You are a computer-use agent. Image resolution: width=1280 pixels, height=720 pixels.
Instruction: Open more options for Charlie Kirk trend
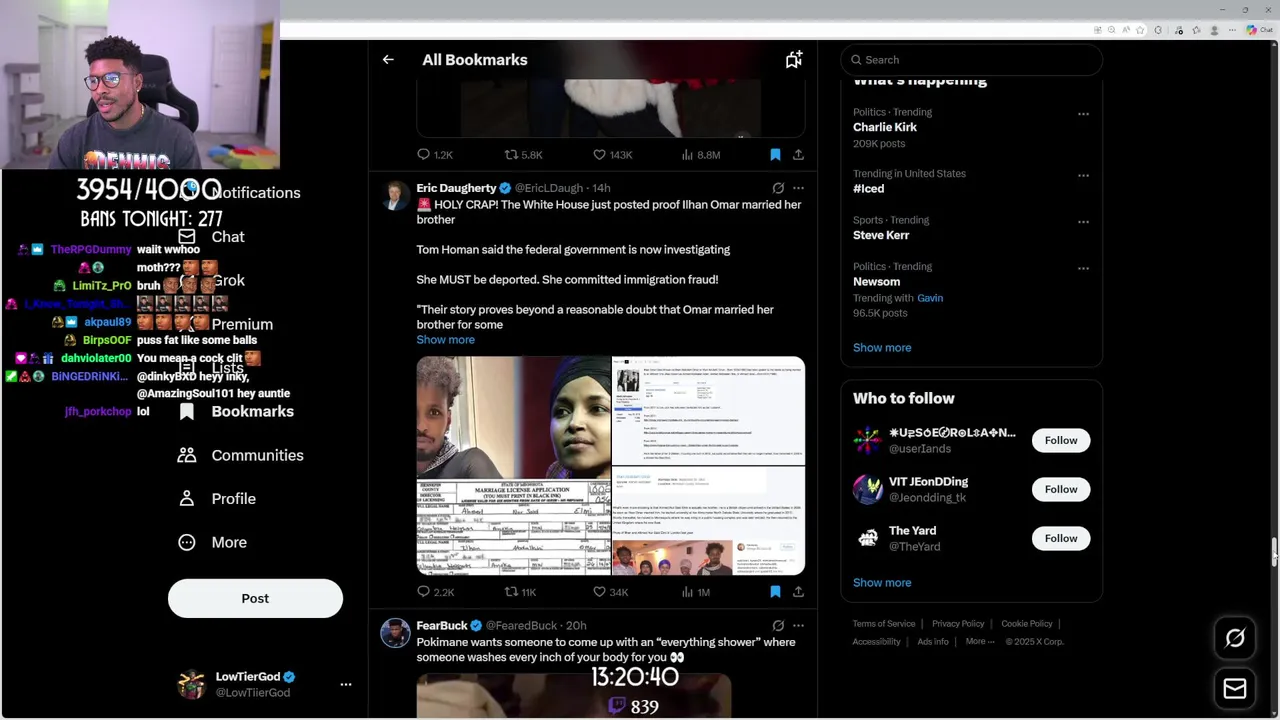tap(1083, 114)
